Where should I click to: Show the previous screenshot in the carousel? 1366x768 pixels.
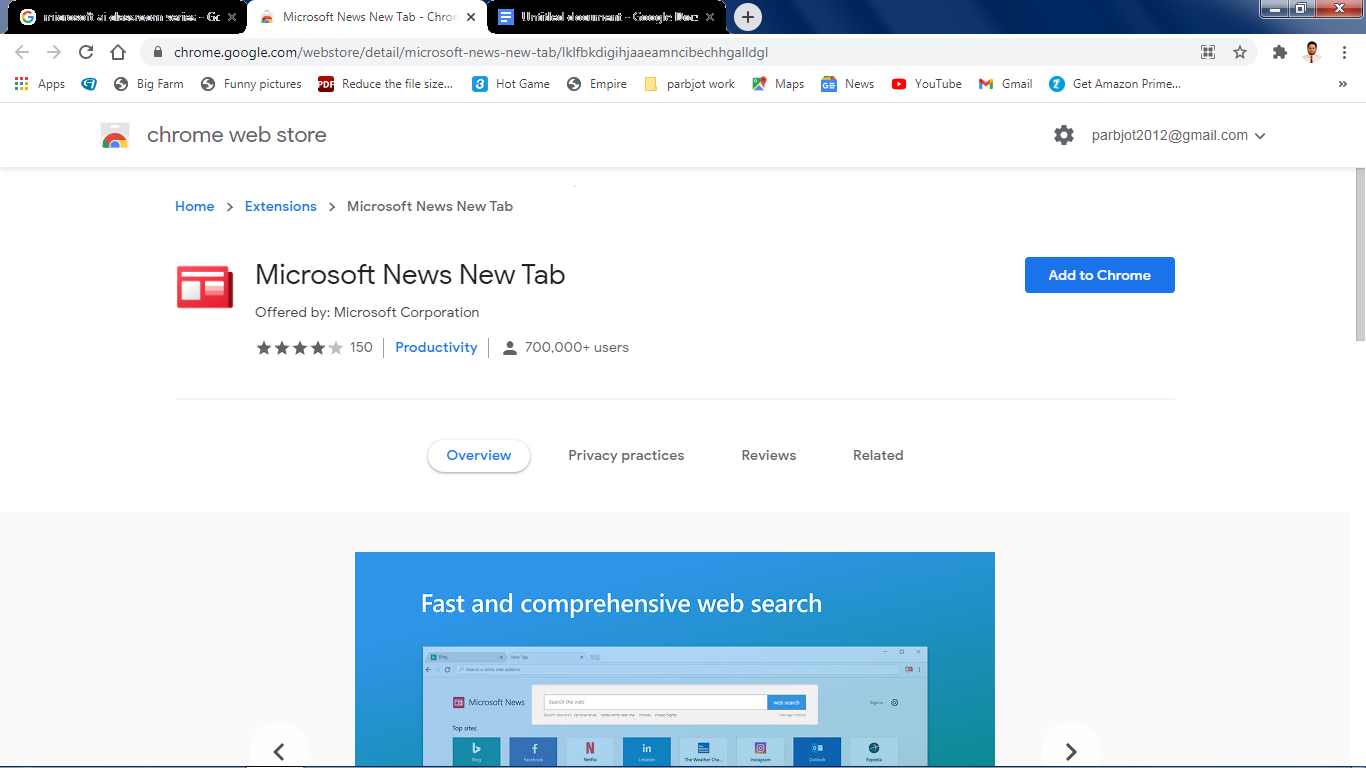click(x=279, y=751)
